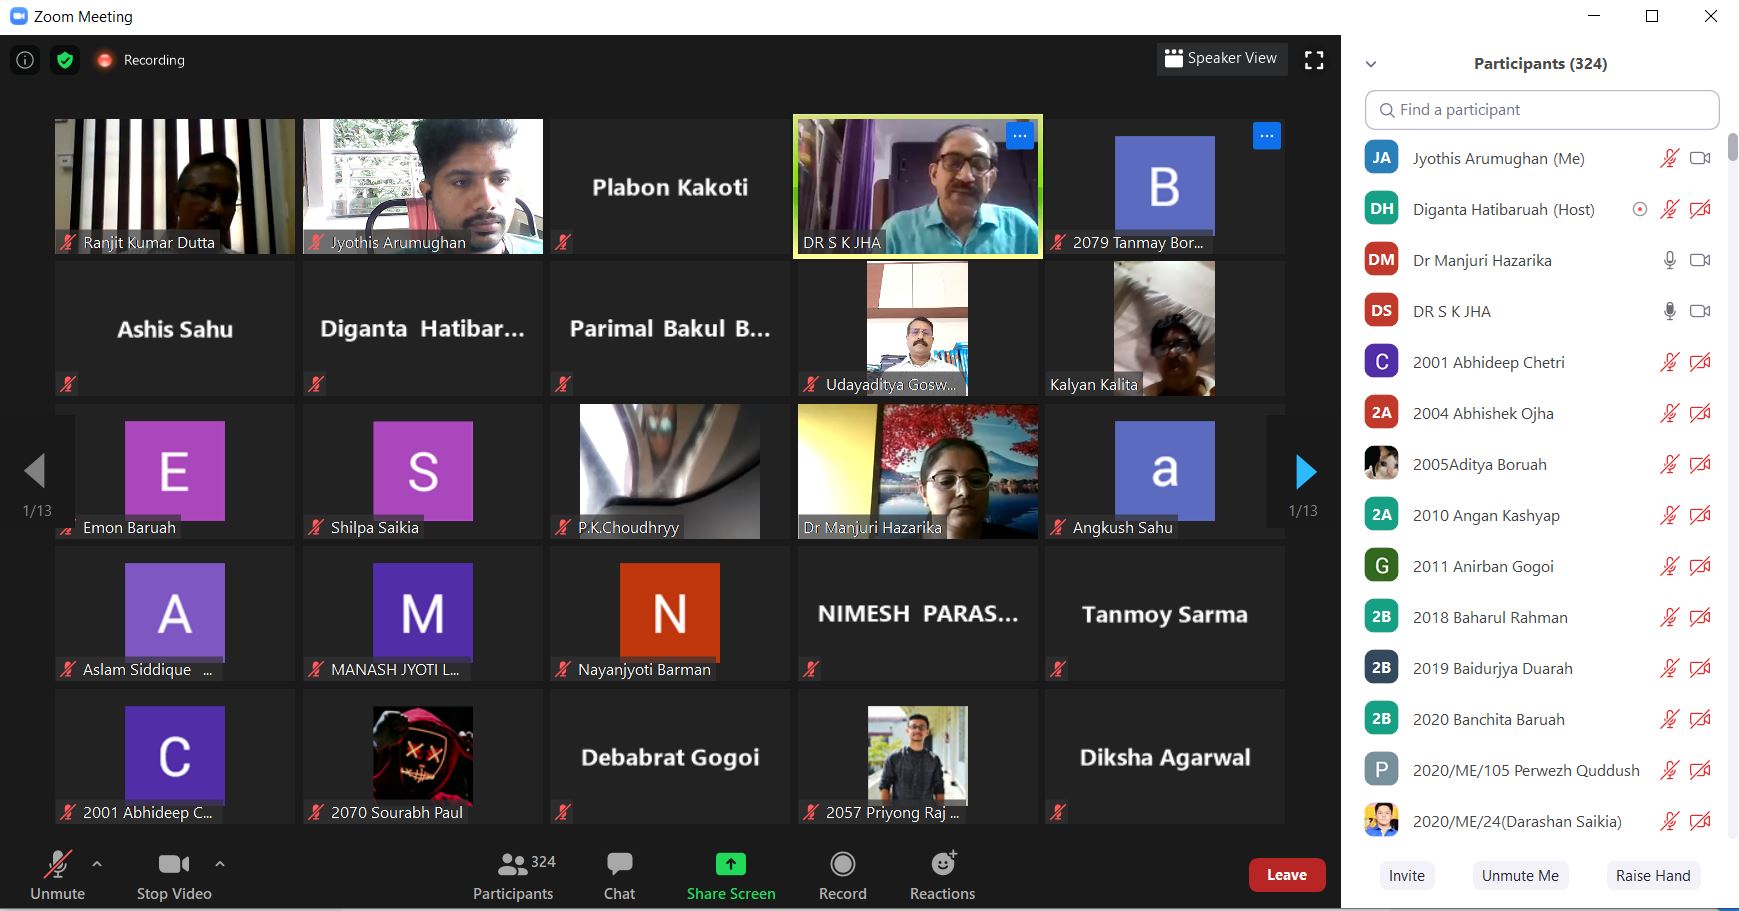
Task: Click the green encryption shield icon
Action: click(x=65, y=60)
